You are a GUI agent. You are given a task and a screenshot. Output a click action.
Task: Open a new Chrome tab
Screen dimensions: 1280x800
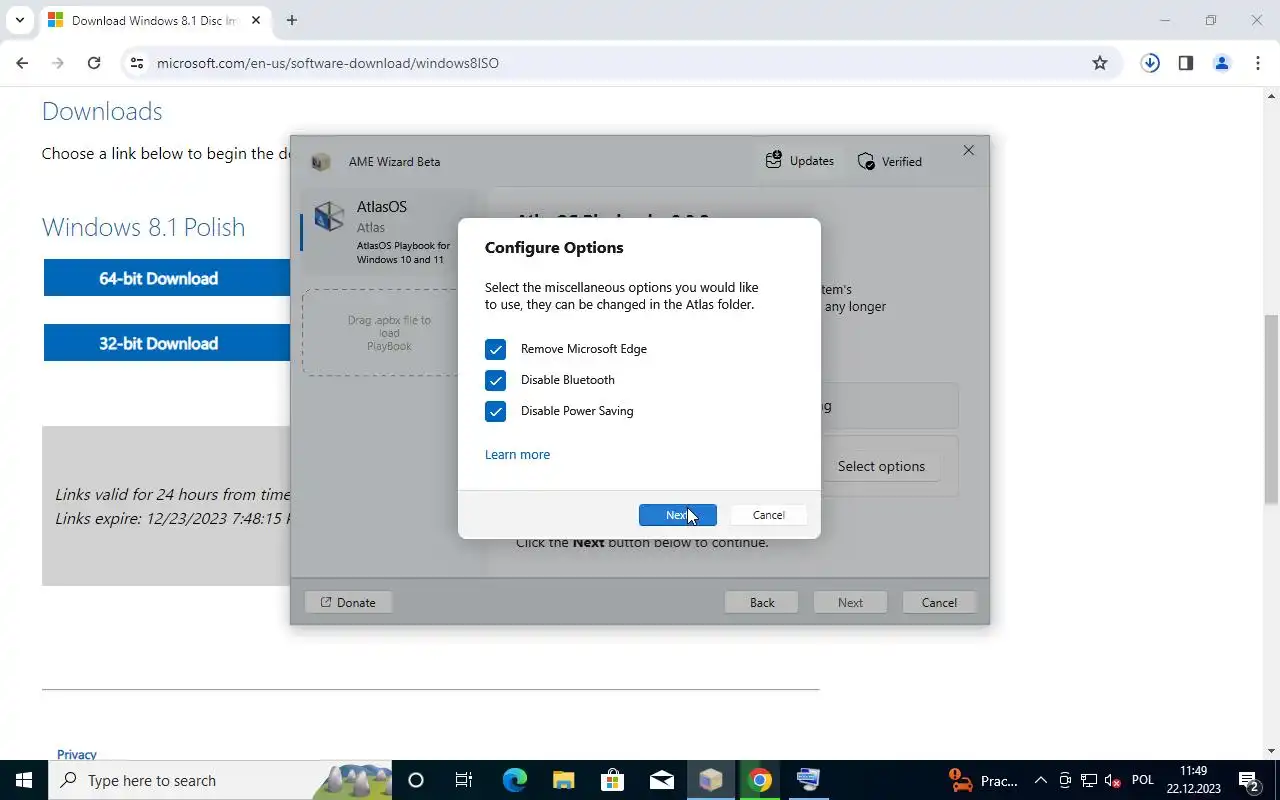click(x=291, y=20)
